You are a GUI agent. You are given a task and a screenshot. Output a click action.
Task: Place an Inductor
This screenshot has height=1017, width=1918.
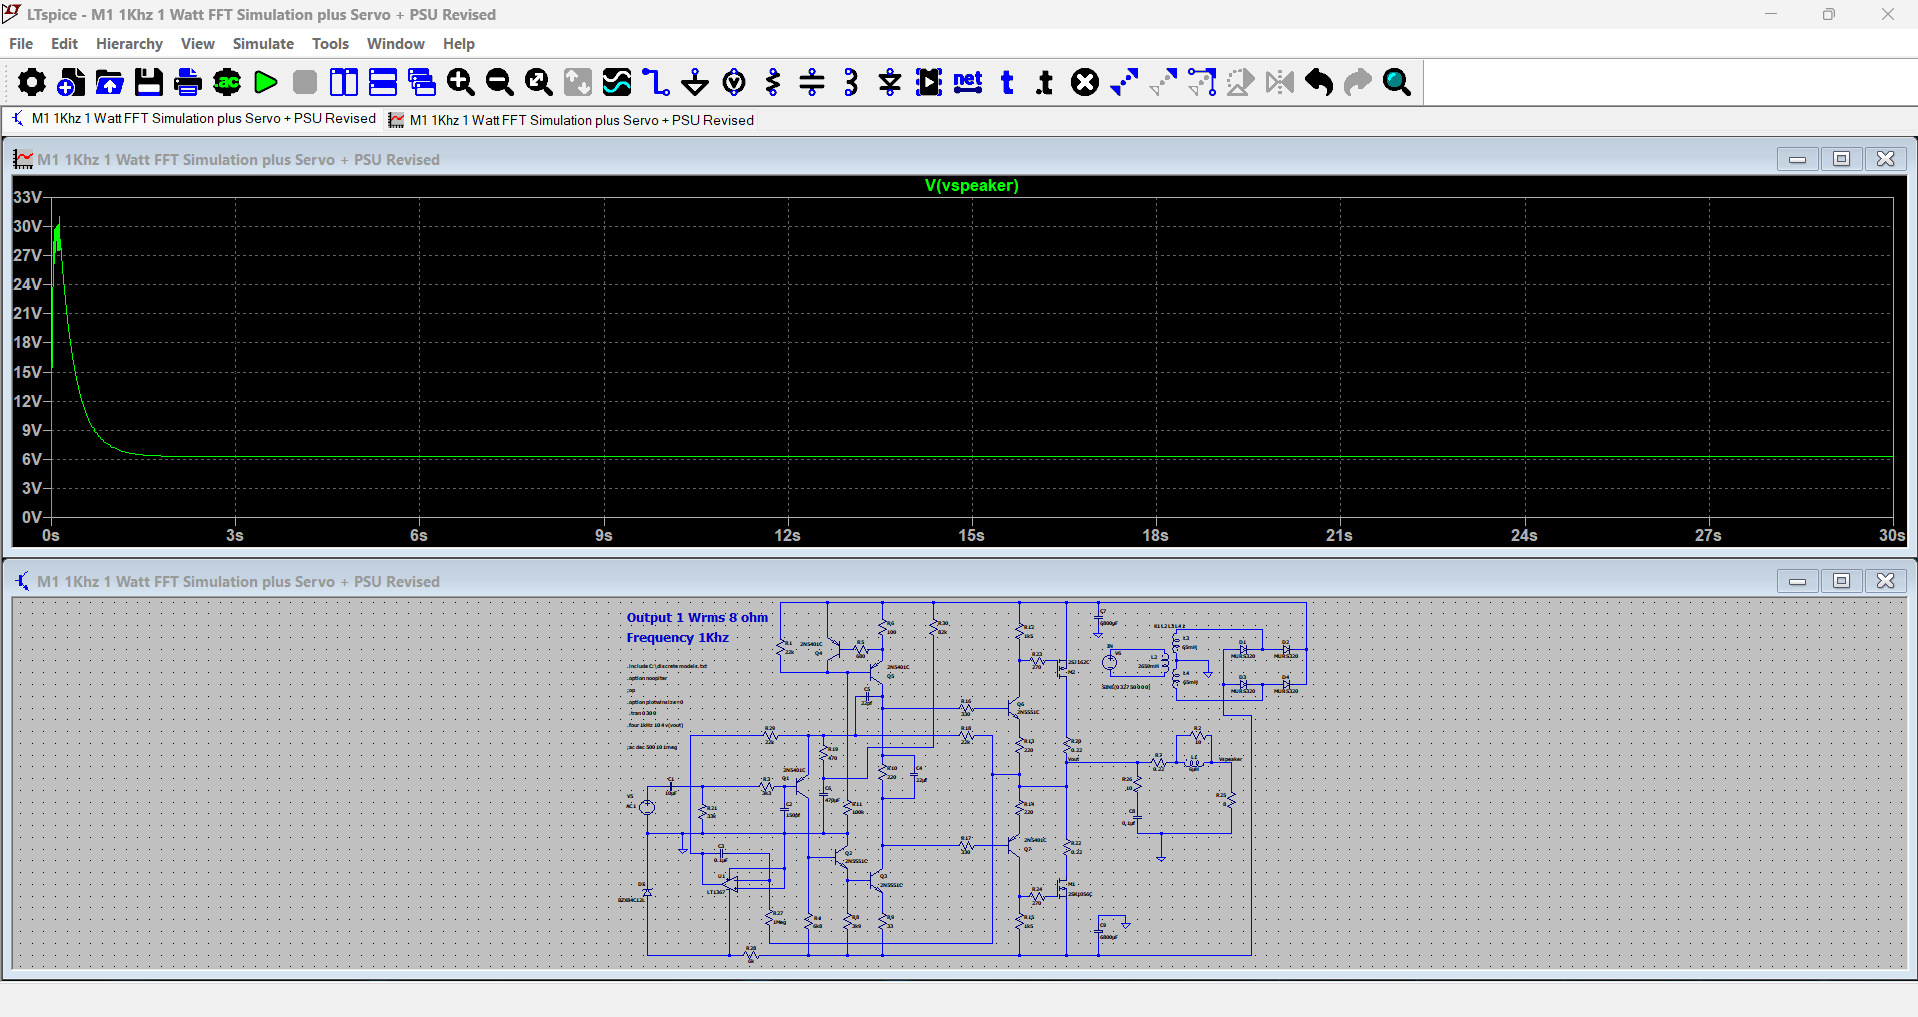851,82
